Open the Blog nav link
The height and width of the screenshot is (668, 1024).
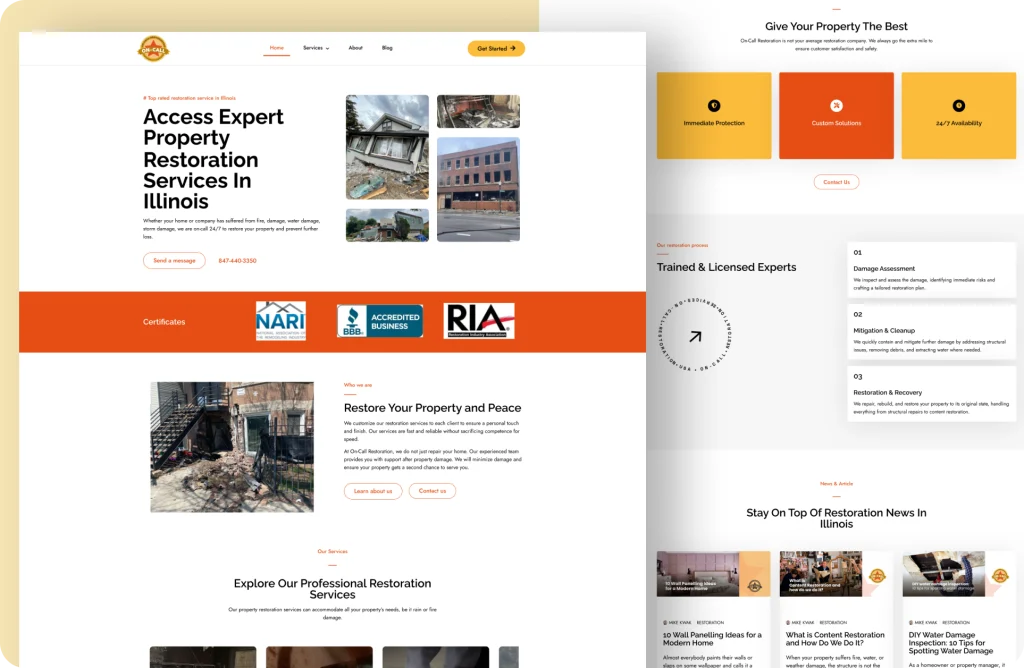(x=387, y=48)
